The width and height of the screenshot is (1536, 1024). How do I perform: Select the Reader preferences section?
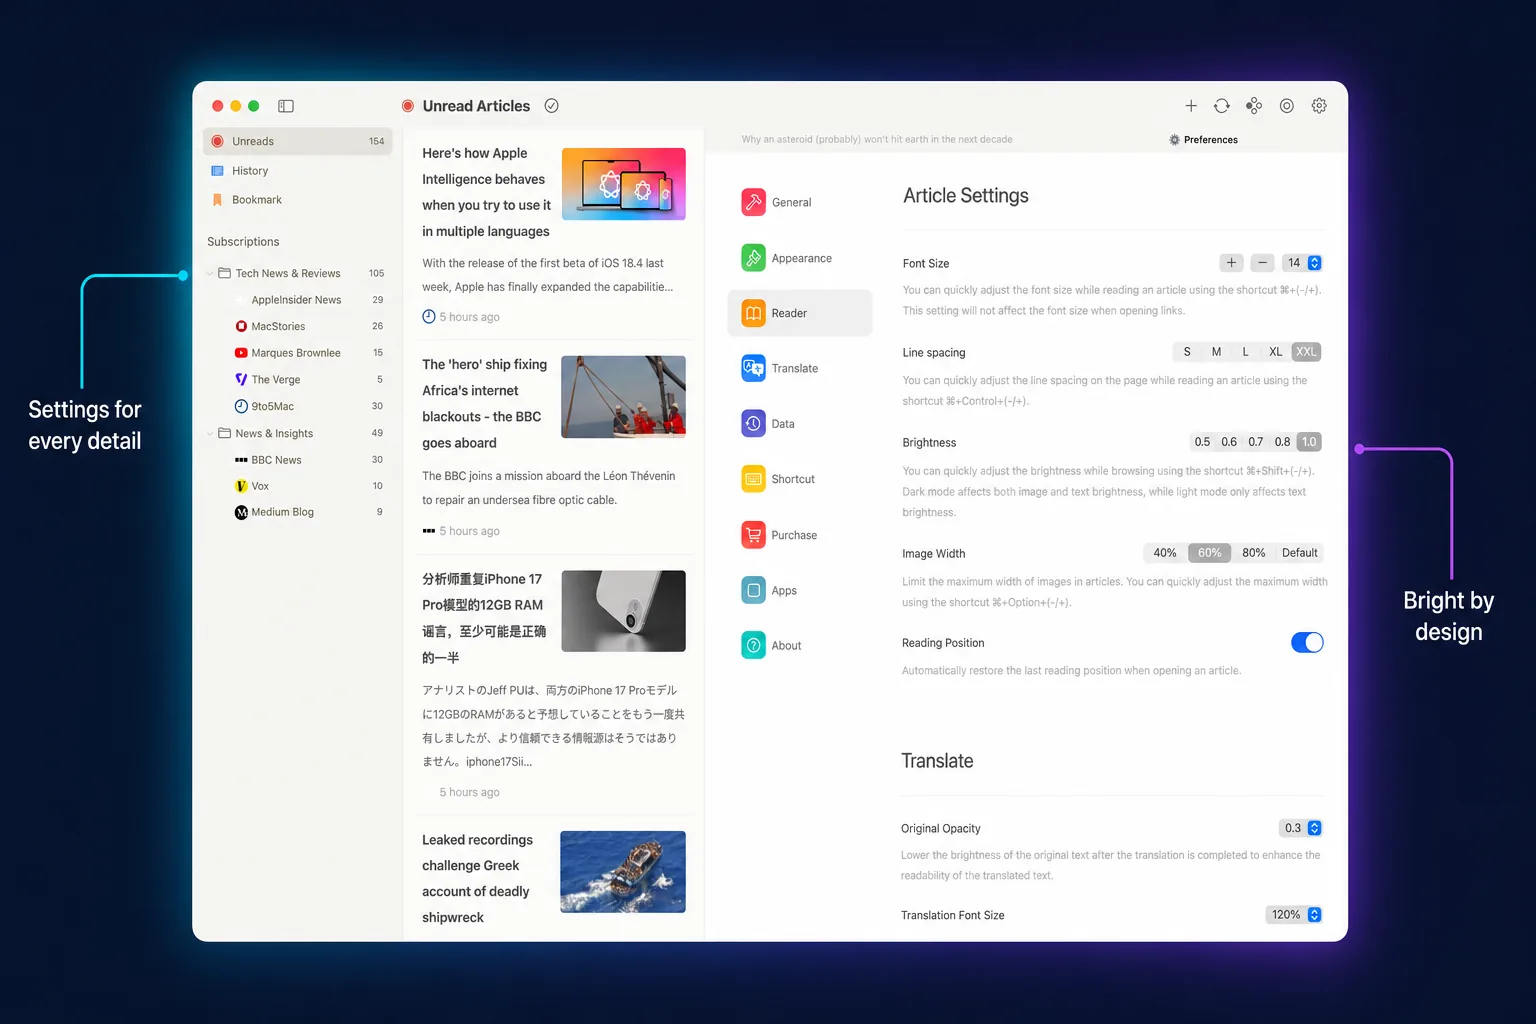coord(800,313)
